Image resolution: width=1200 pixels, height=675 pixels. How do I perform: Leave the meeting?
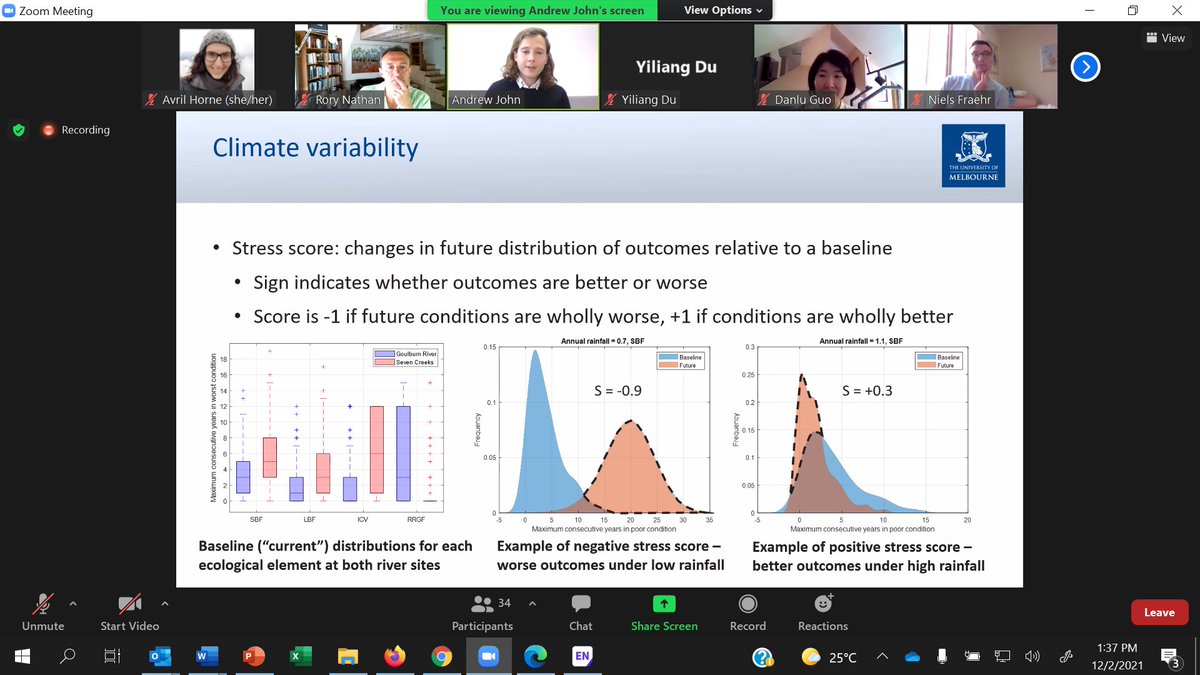click(x=1159, y=612)
